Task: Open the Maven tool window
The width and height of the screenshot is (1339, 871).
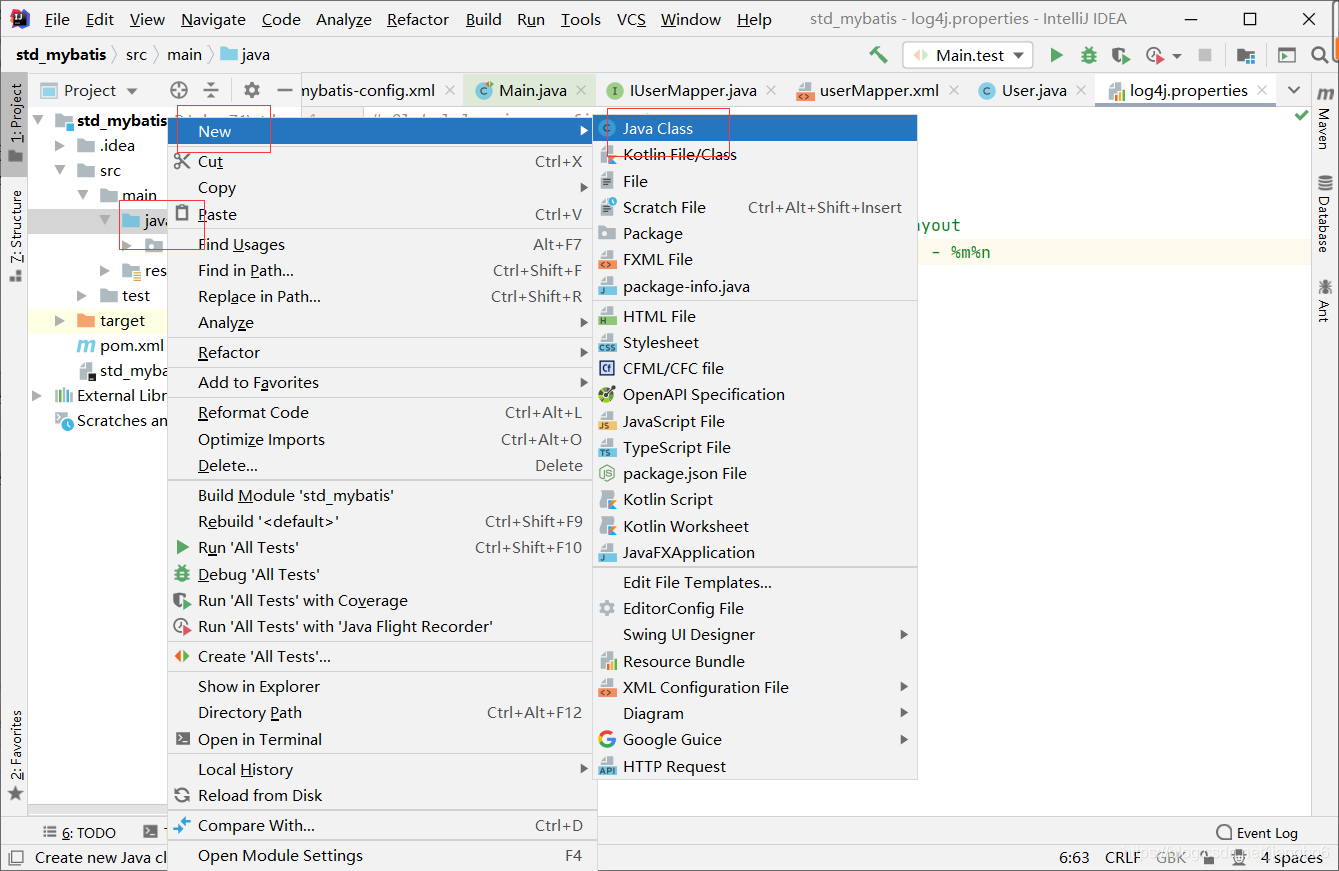Action: point(1324,118)
